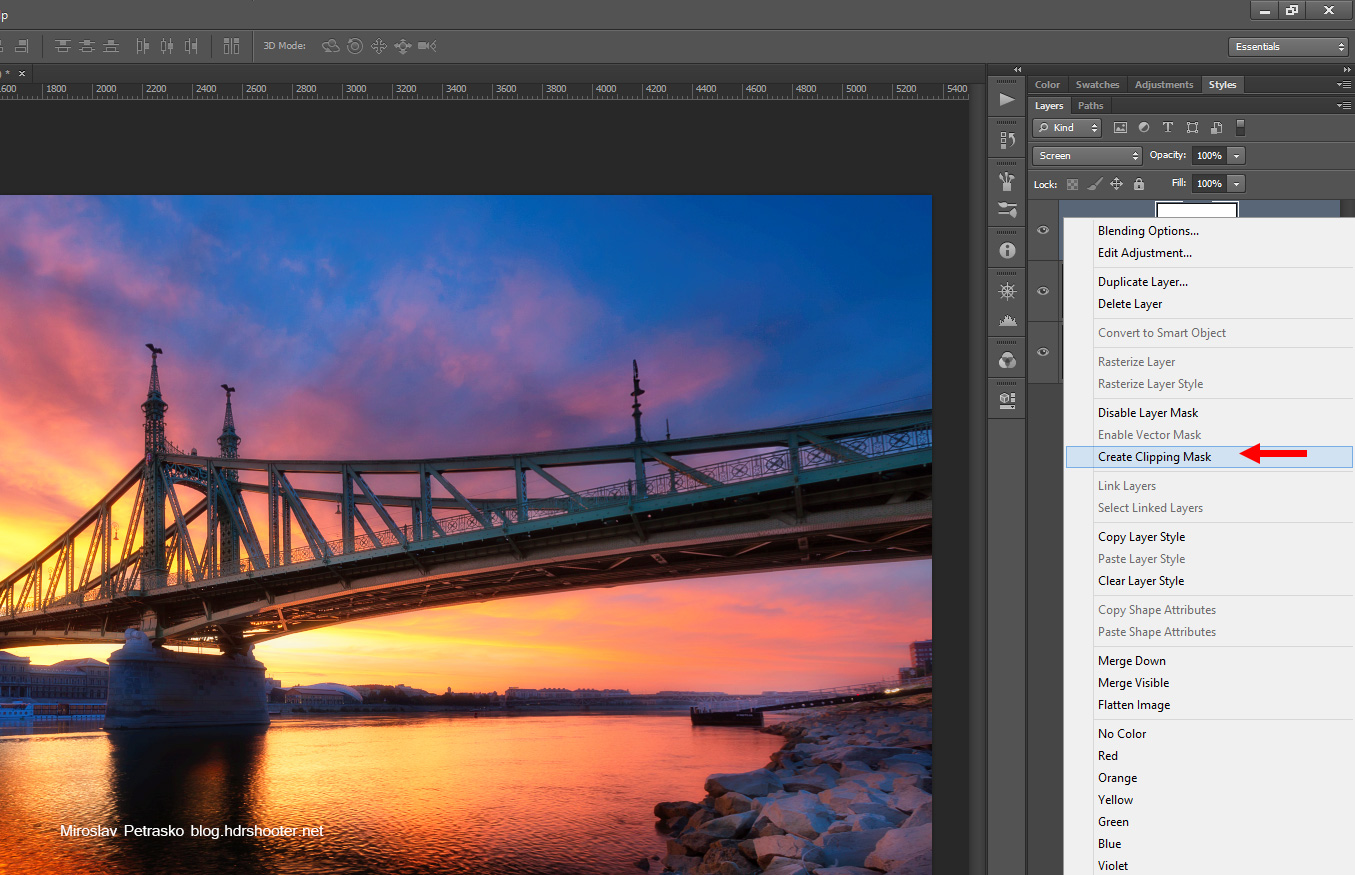Expand the Essentials workspace dropdown
The image size is (1355, 875).
tap(1288, 47)
